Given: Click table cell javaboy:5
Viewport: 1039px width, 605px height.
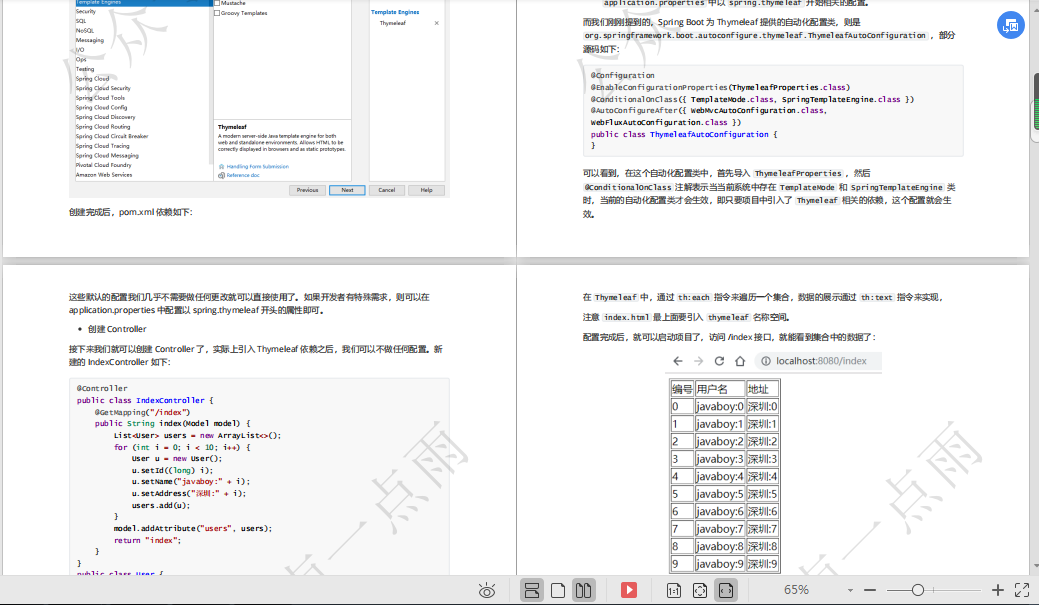Looking at the screenshot, I should 720,494.
